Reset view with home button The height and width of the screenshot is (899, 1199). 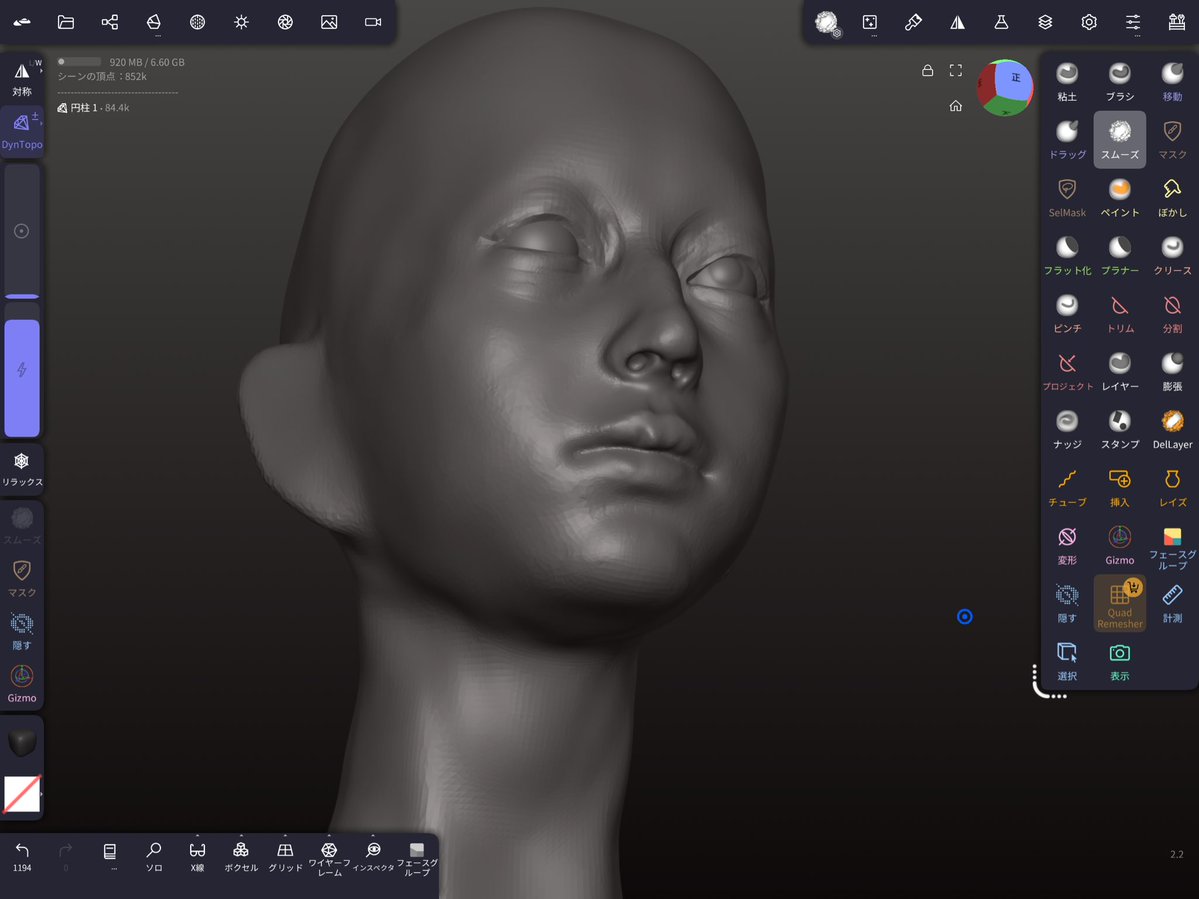coord(956,105)
